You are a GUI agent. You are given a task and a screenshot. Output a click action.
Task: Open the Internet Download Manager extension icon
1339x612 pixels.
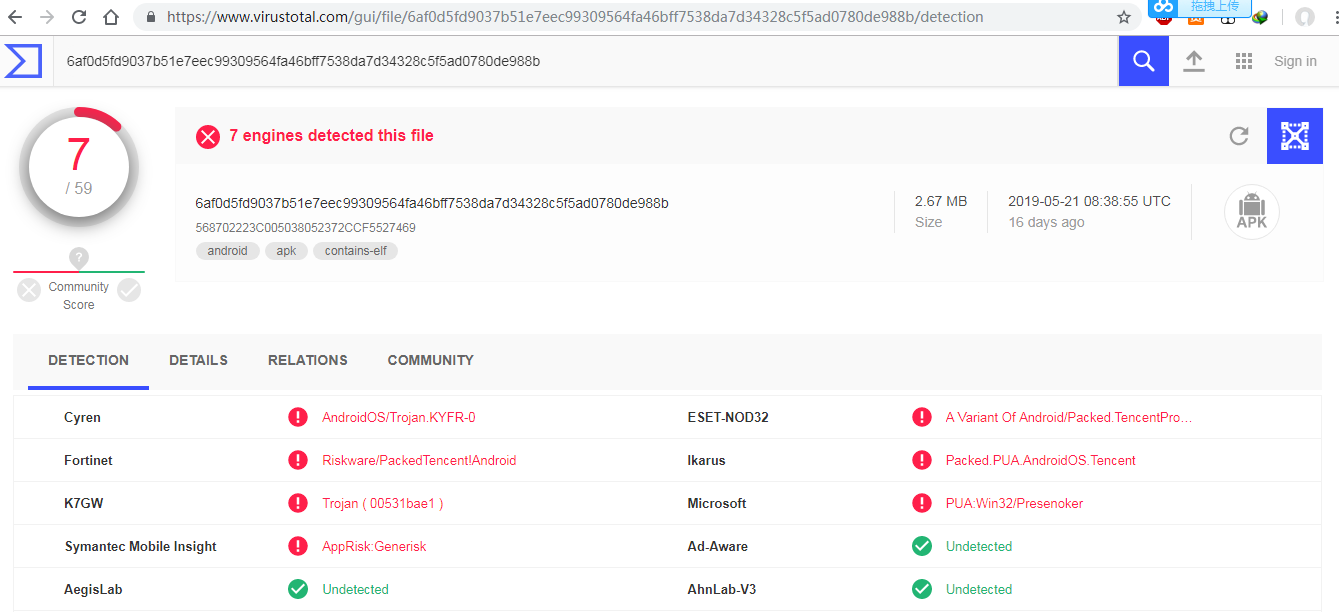tap(1260, 17)
